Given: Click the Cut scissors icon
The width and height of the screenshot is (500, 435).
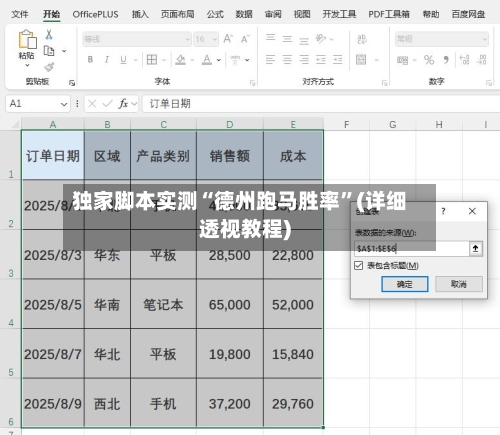Looking at the screenshot, I should tap(49, 34).
